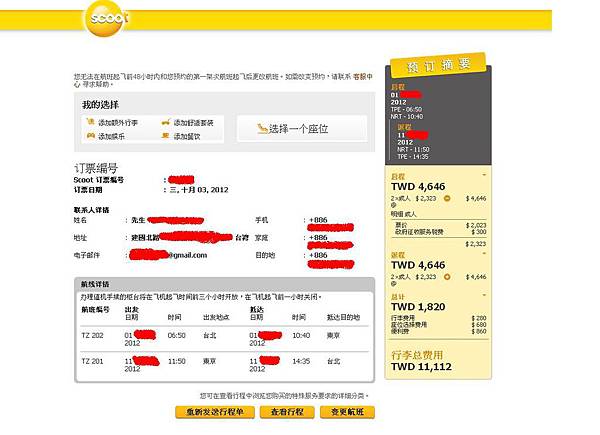600x435 pixels.
Task: Click the 出发地点 column header
Action: (216, 317)
